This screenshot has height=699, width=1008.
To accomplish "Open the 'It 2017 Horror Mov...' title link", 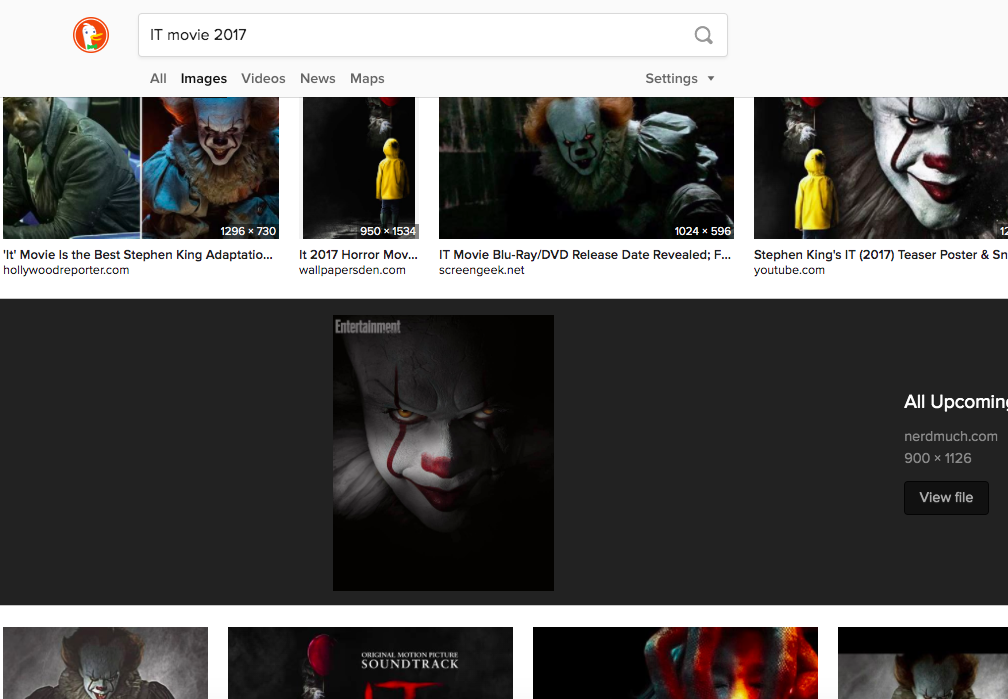I will click(x=358, y=255).
